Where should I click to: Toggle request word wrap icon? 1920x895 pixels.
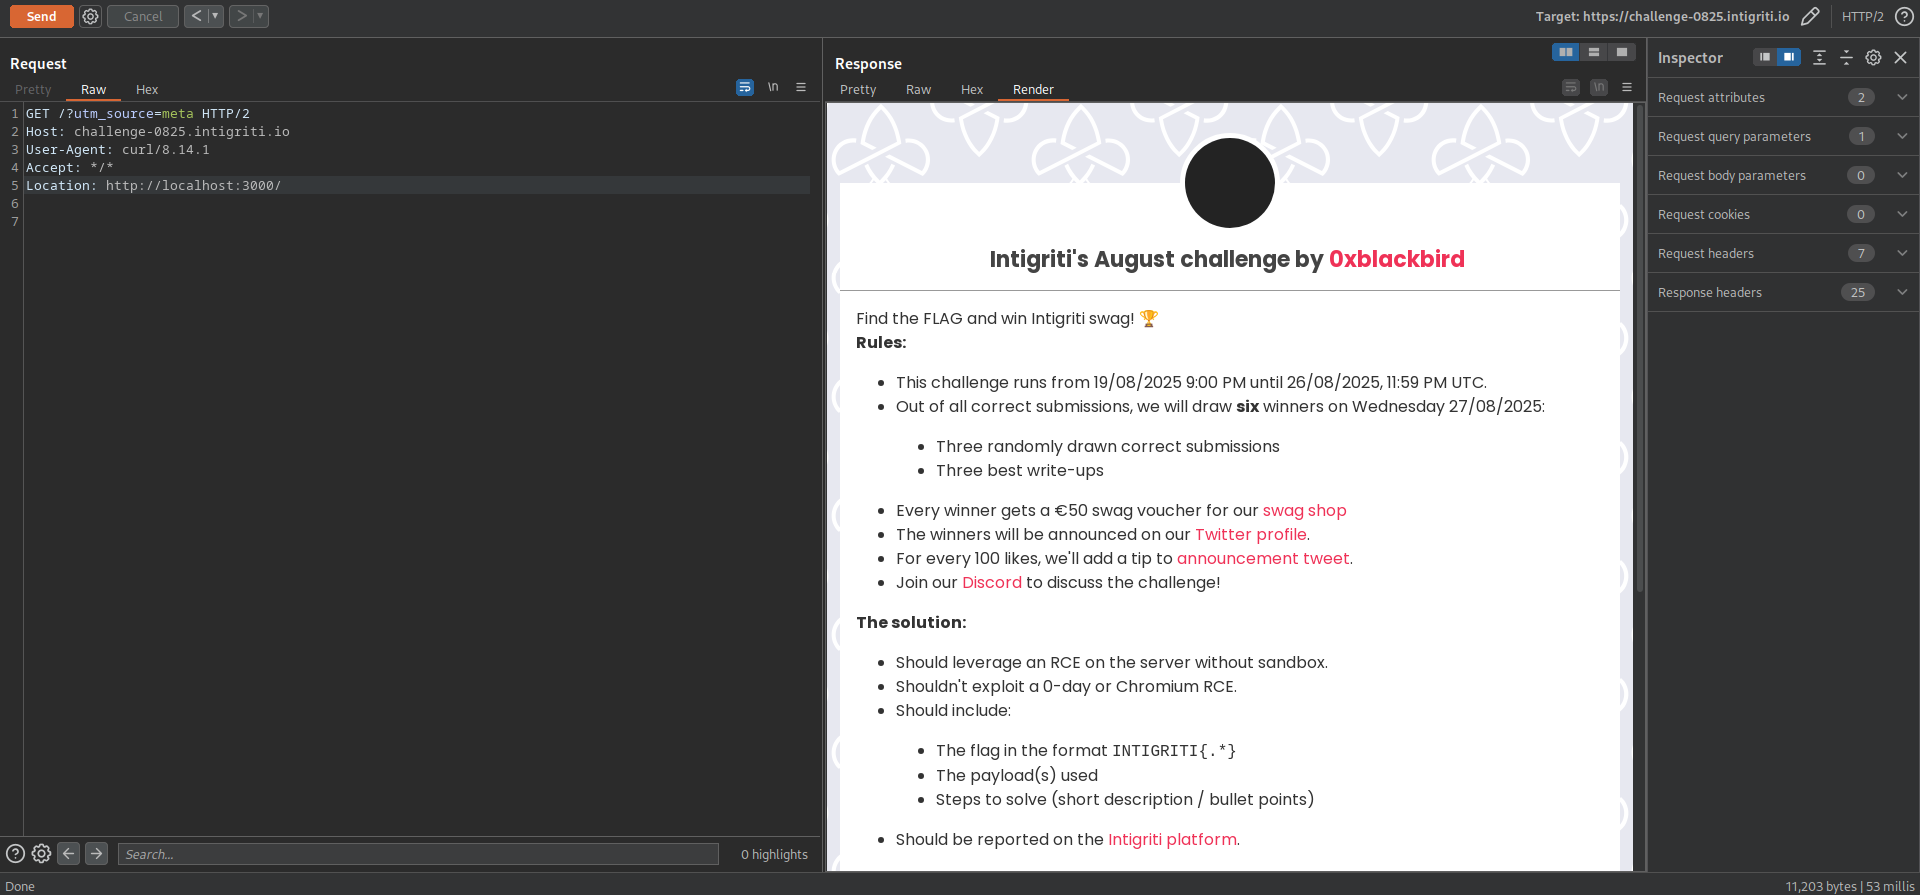coord(745,87)
